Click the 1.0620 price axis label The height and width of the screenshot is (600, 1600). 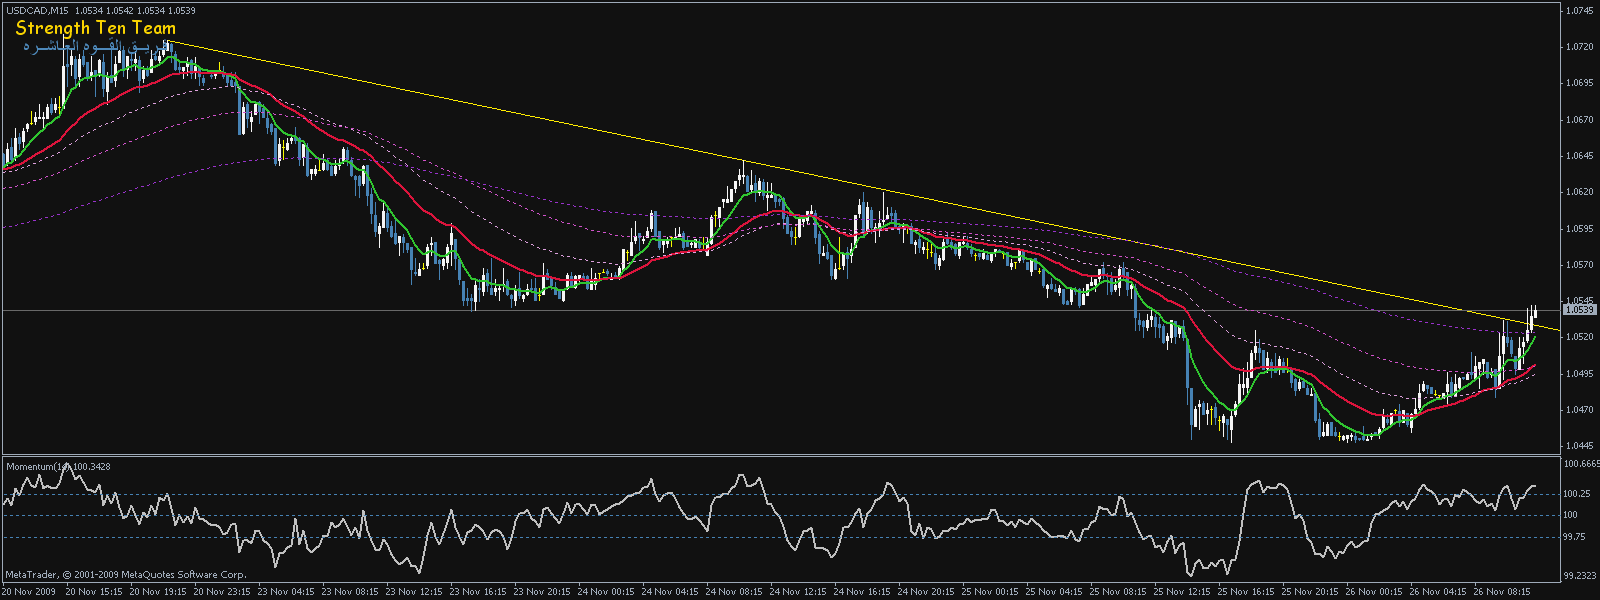(1579, 192)
